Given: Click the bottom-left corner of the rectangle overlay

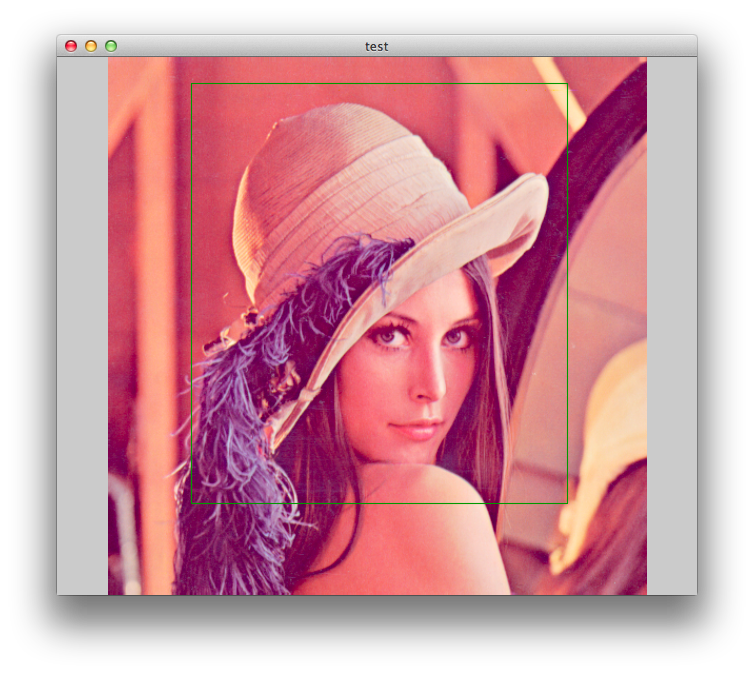Looking at the screenshot, I should click(x=192, y=503).
